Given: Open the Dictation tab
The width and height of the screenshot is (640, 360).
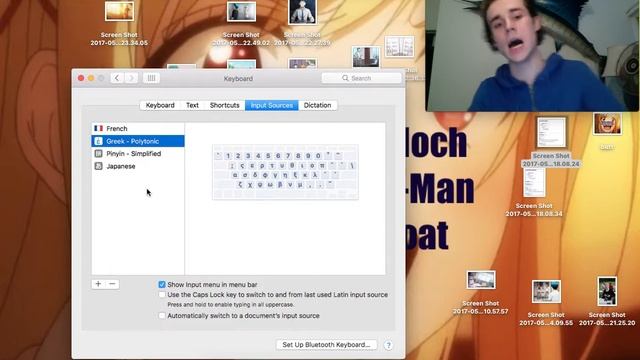Looking at the screenshot, I should pos(317,105).
